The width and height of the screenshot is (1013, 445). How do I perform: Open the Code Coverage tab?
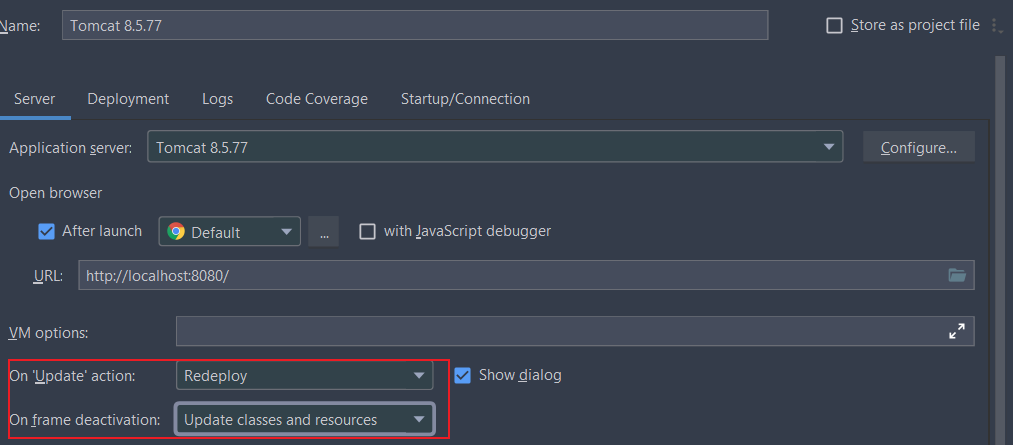(317, 99)
